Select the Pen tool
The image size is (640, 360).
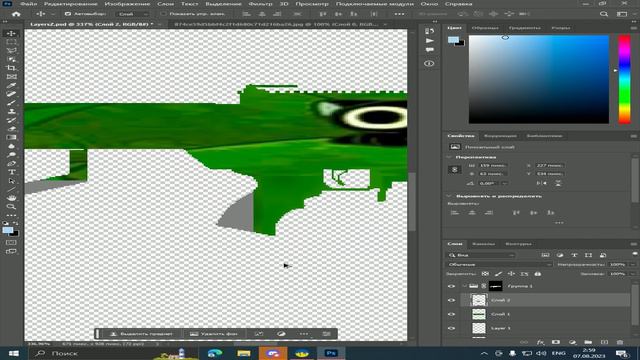(11, 163)
